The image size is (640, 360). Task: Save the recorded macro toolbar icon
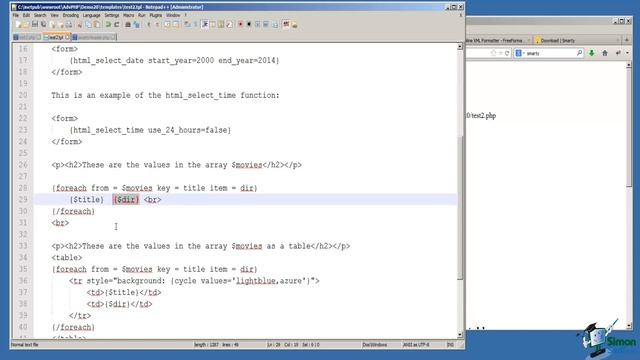coord(275,24)
